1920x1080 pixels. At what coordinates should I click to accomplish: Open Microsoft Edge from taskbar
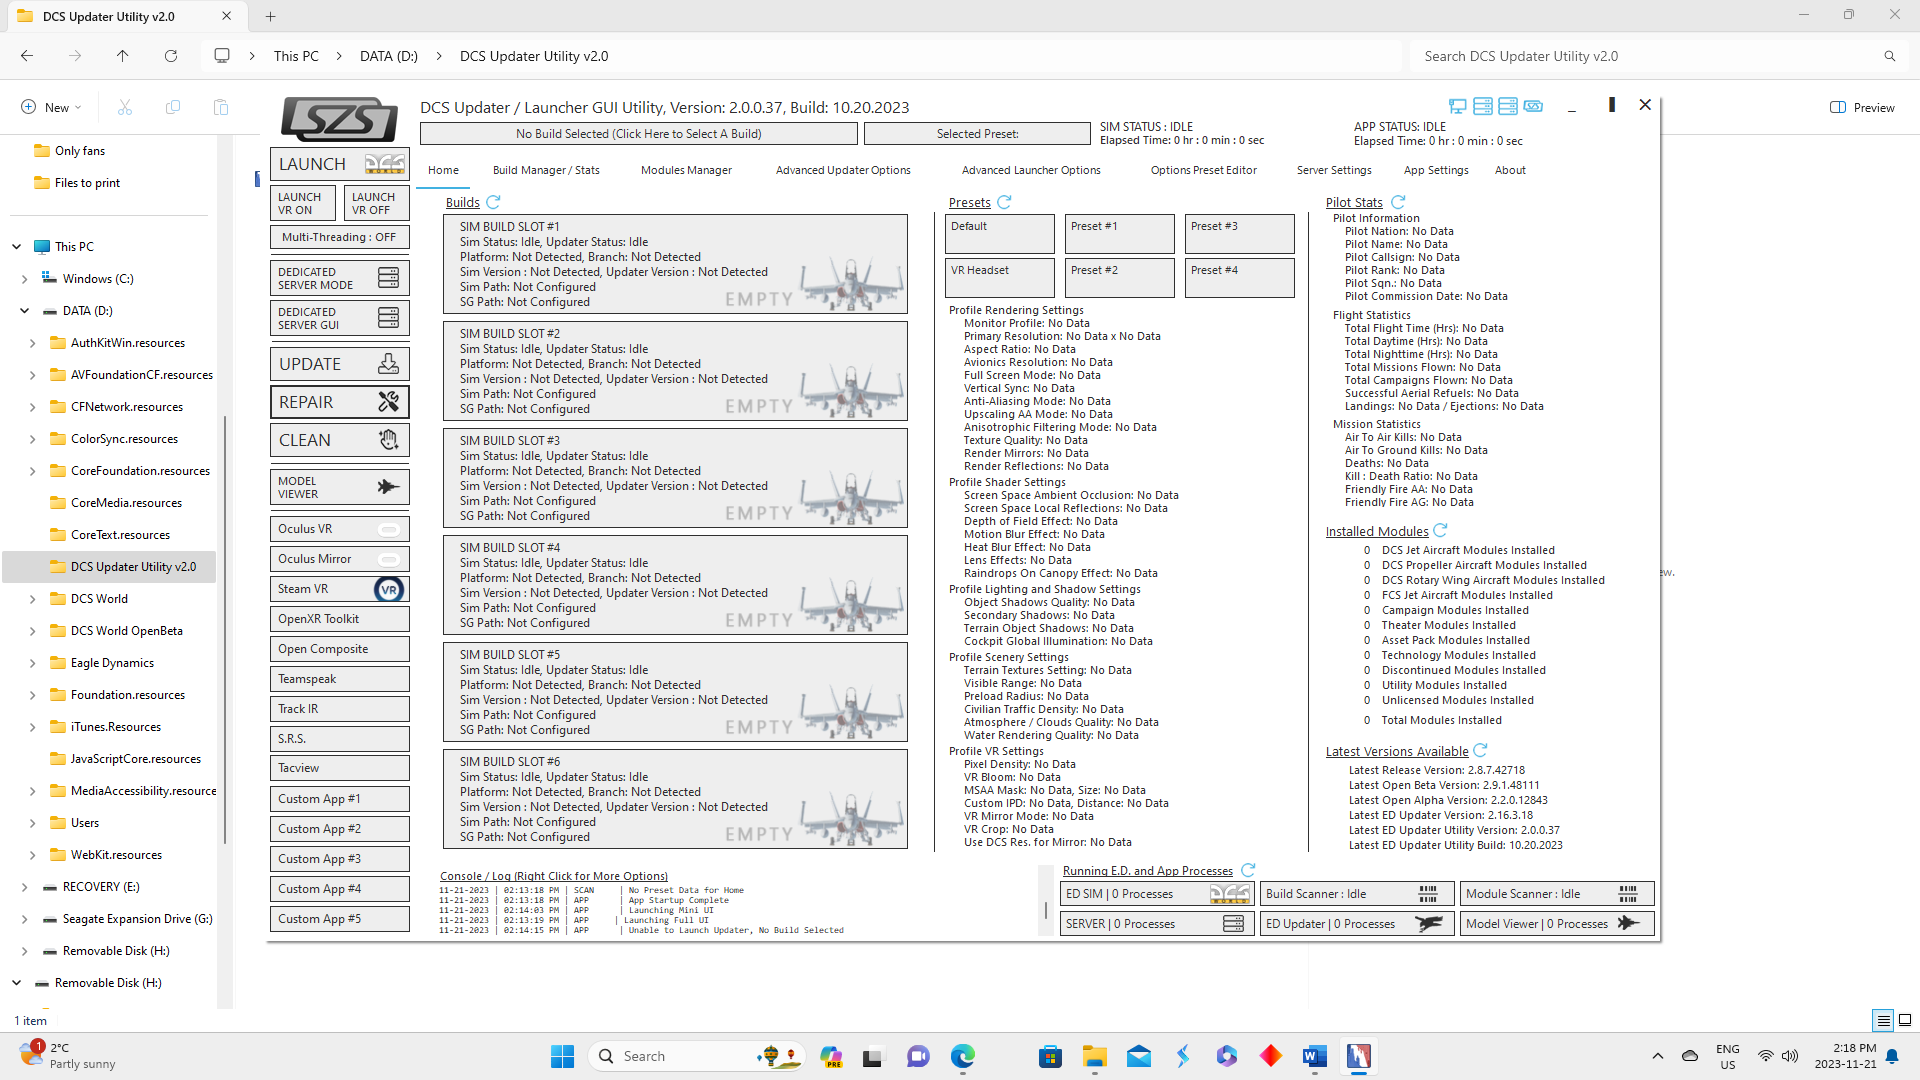point(962,1056)
